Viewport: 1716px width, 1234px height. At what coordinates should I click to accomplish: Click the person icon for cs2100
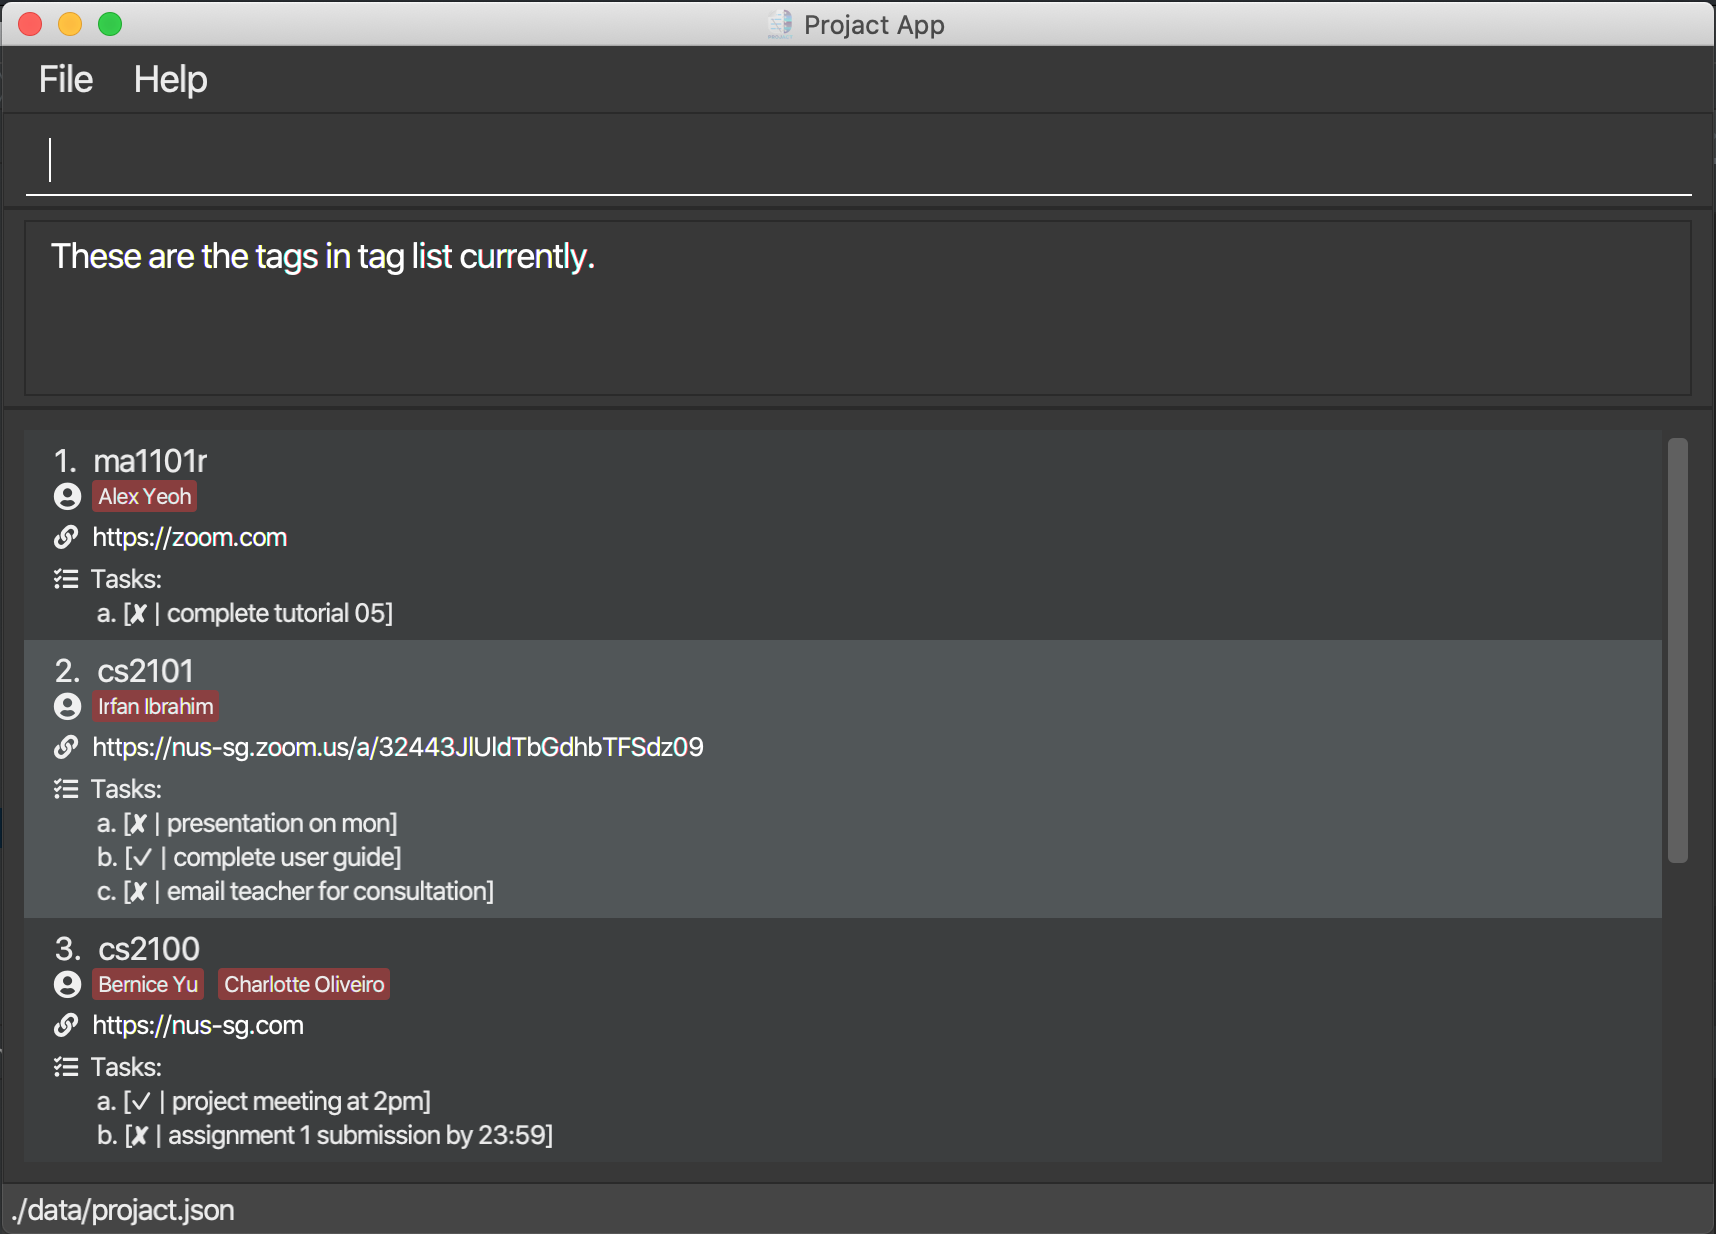(x=67, y=984)
